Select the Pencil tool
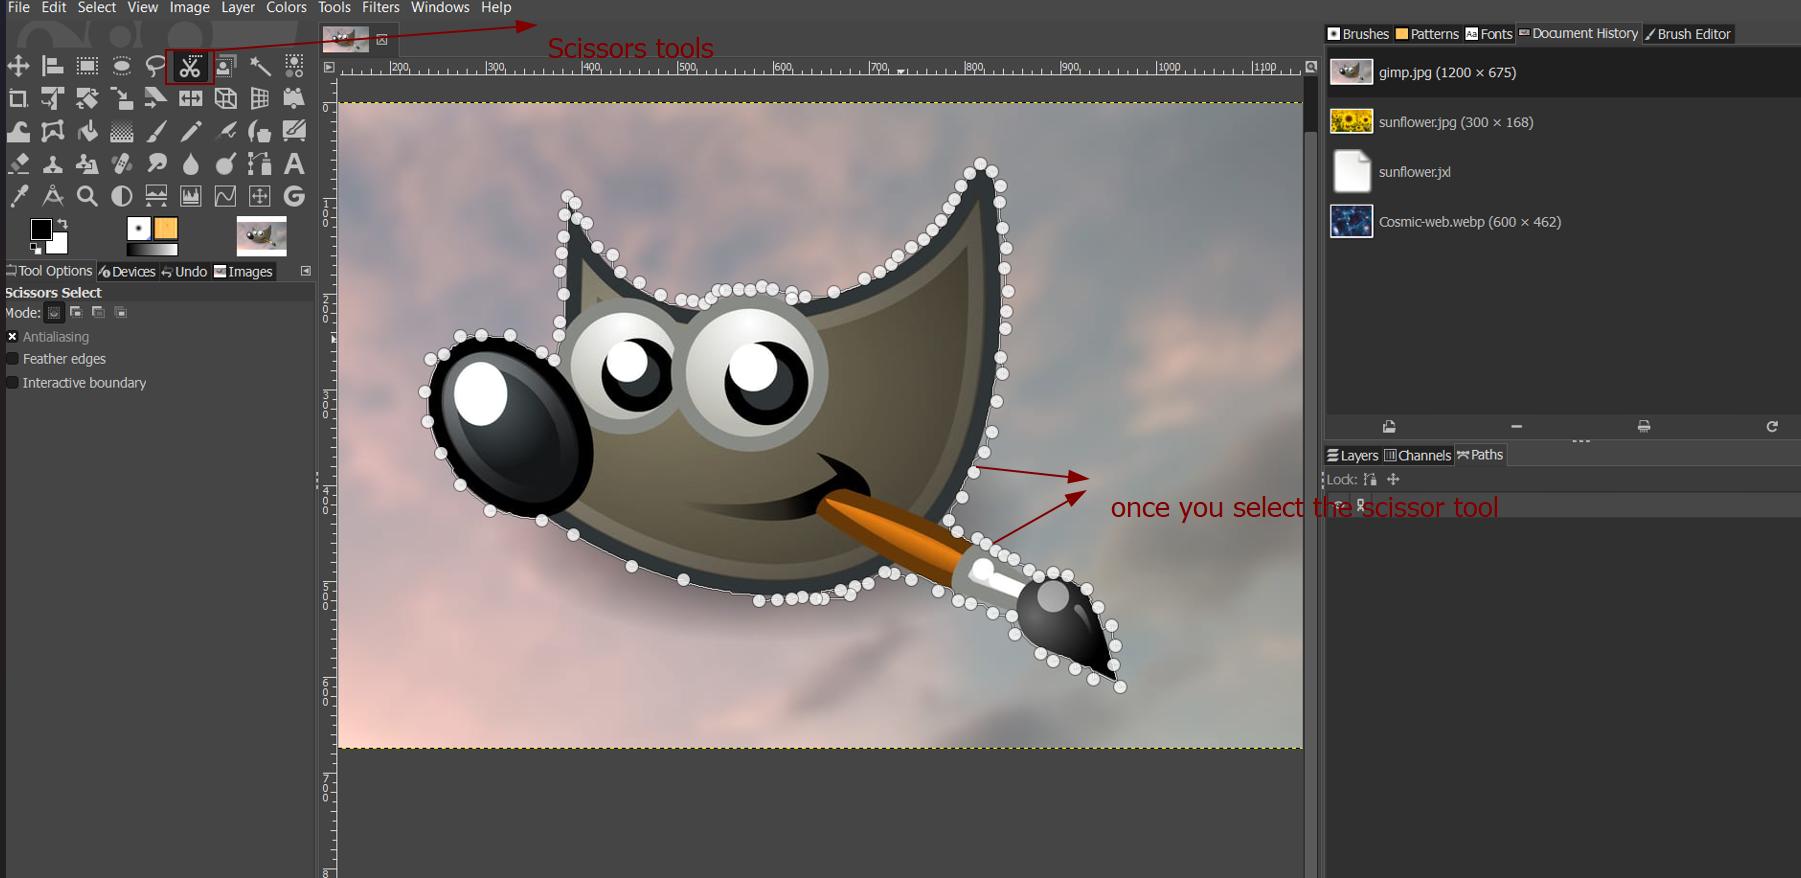Viewport: 1801px width, 878px height. click(x=190, y=131)
